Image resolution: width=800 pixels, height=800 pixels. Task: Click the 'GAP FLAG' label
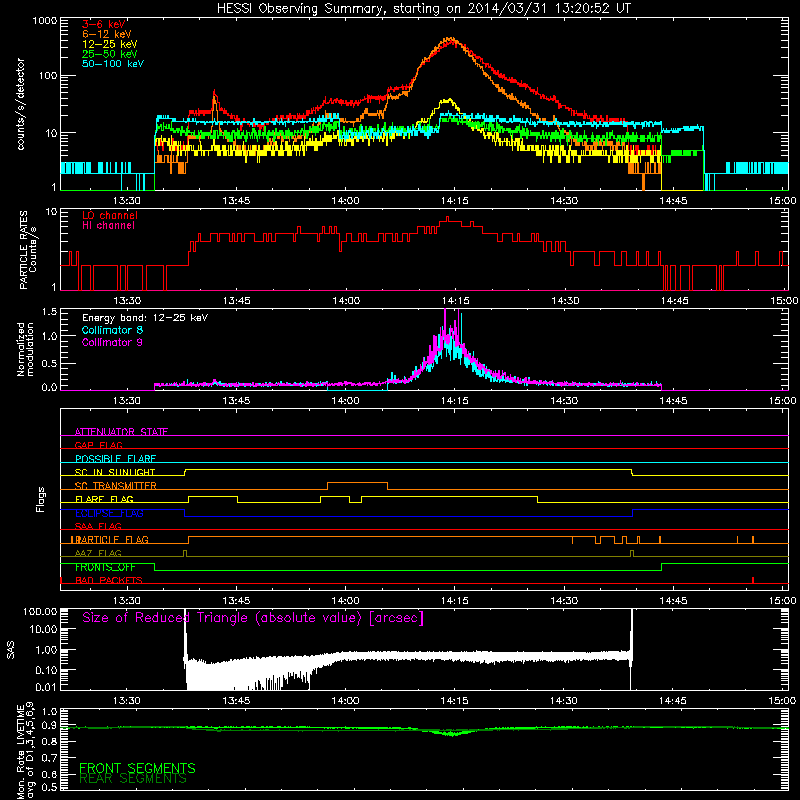[98, 445]
